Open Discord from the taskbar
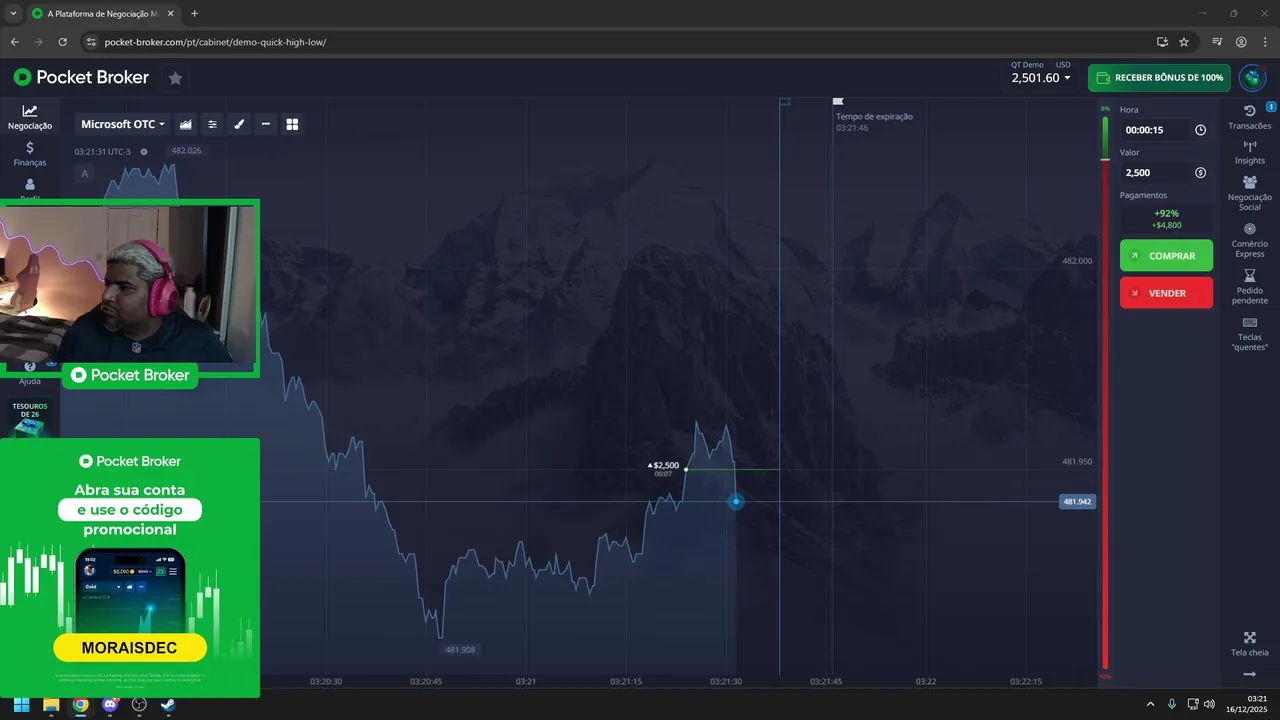 [110, 704]
